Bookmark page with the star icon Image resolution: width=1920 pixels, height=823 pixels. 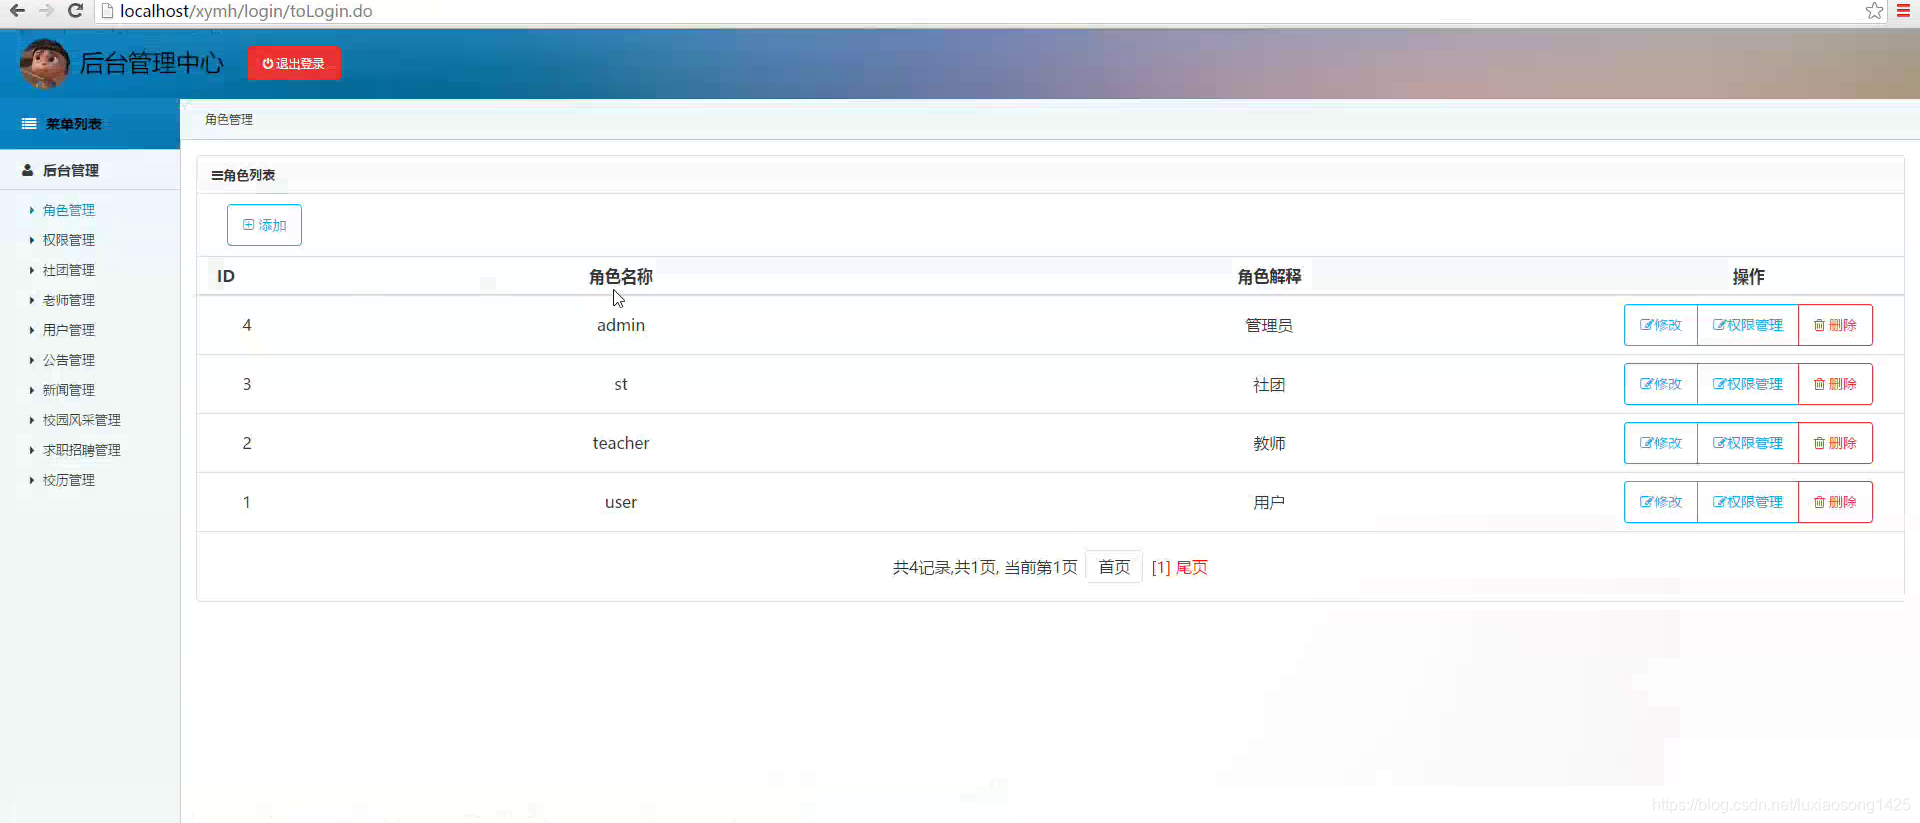1874,11
